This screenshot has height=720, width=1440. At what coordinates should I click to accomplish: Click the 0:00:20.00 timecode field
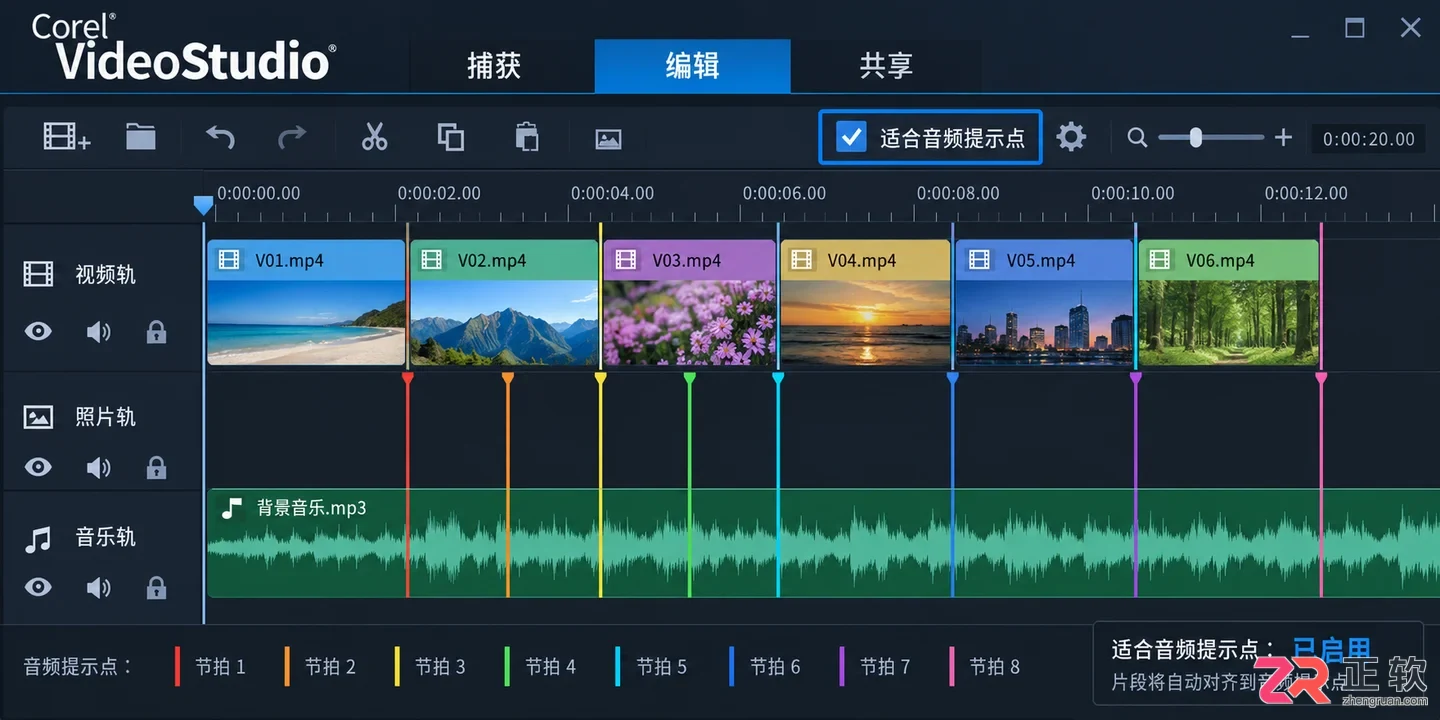click(1369, 139)
